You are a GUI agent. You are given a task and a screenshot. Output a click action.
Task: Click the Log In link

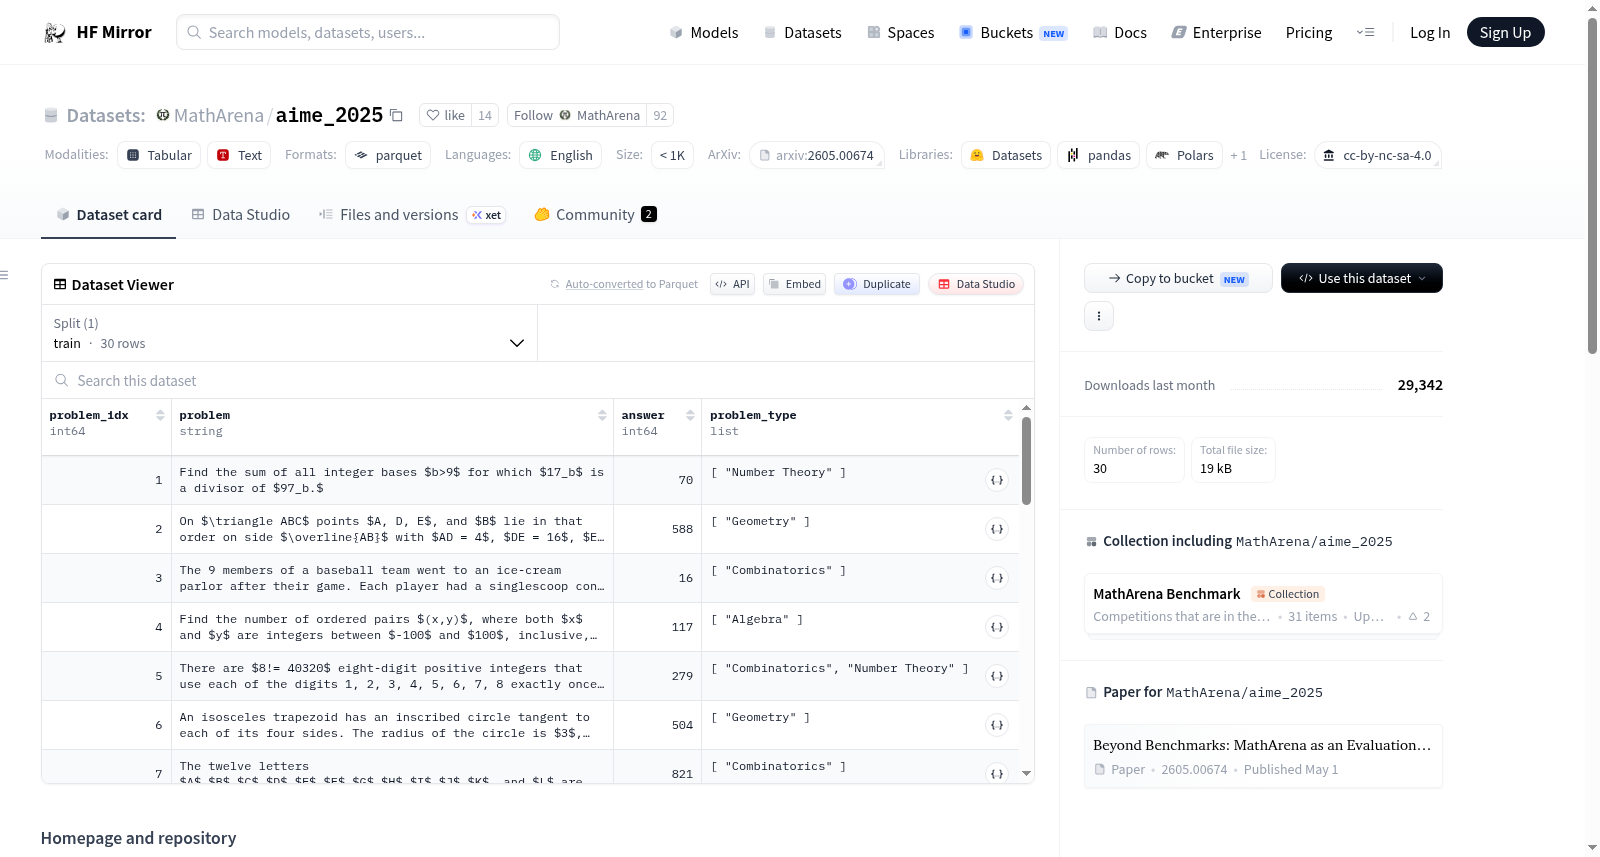point(1430,33)
